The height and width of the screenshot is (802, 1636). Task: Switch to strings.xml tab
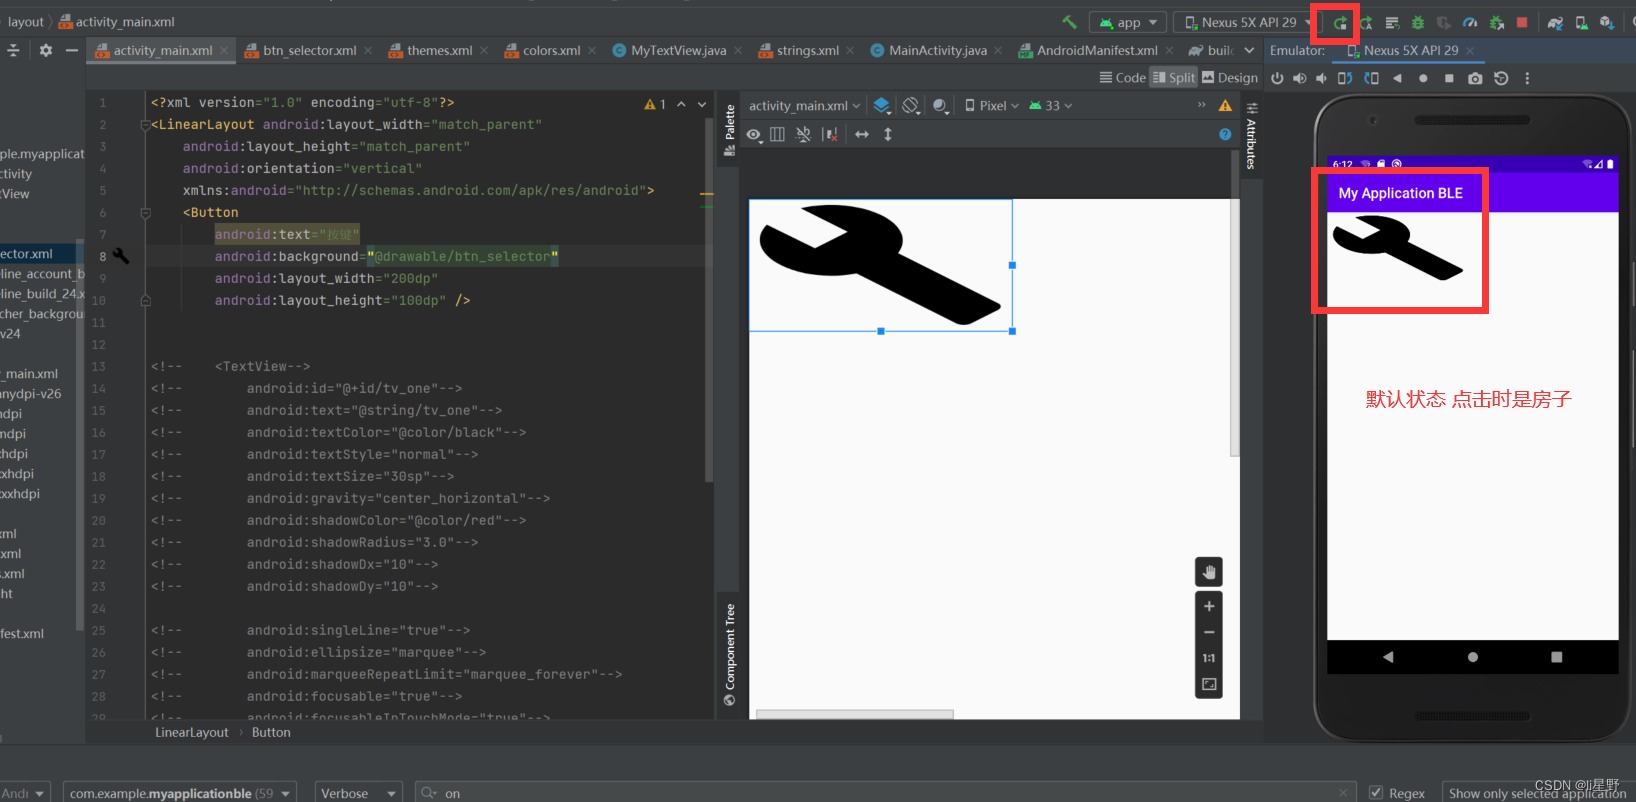[x=806, y=50]
